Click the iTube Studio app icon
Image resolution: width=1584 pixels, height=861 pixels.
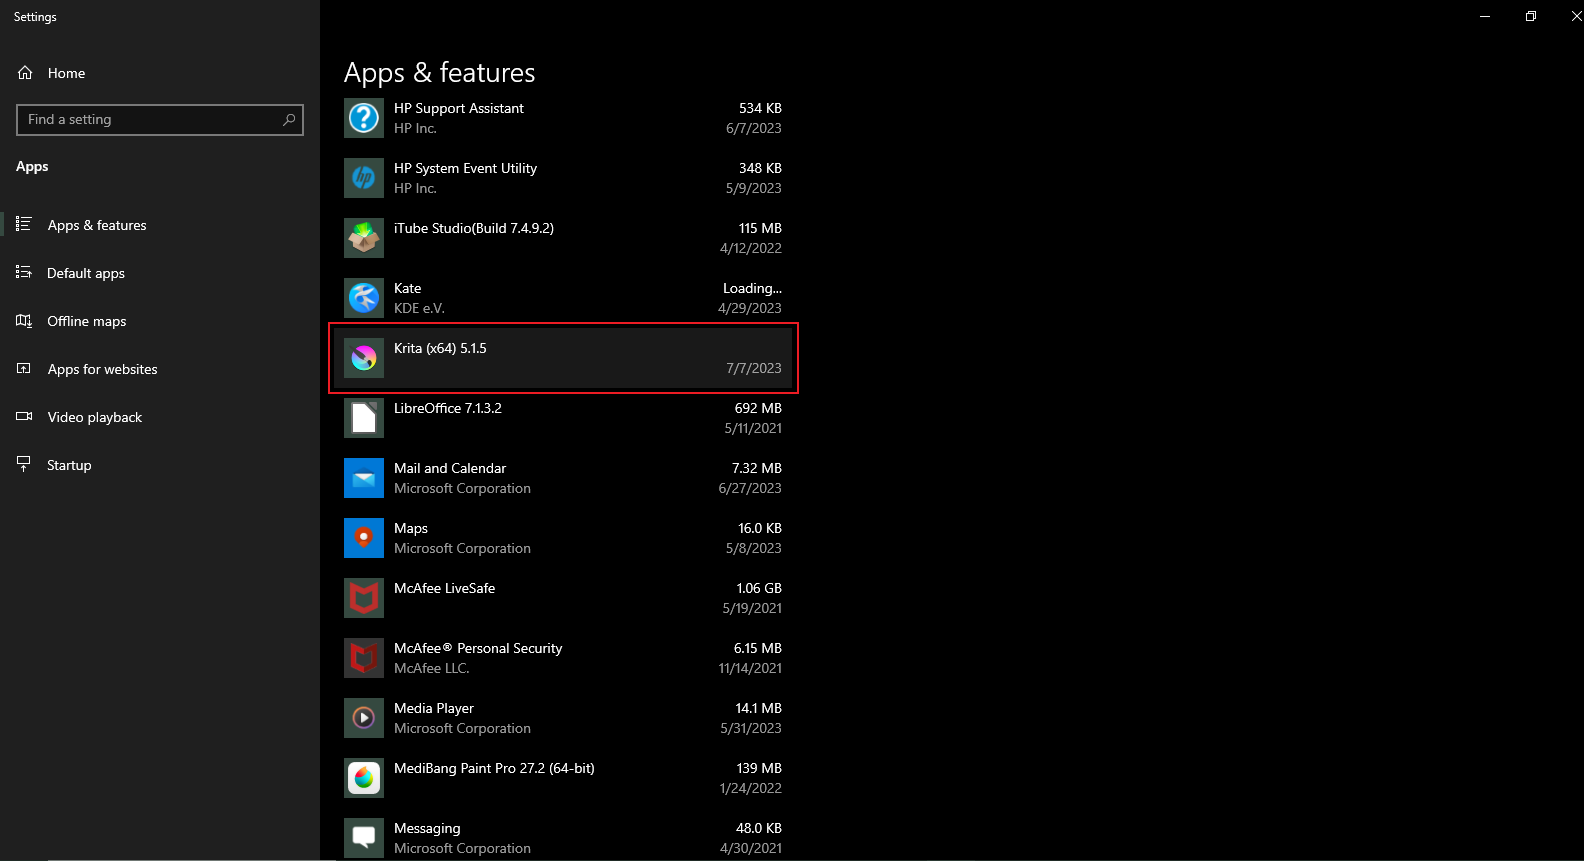click(x=364, y=238)
